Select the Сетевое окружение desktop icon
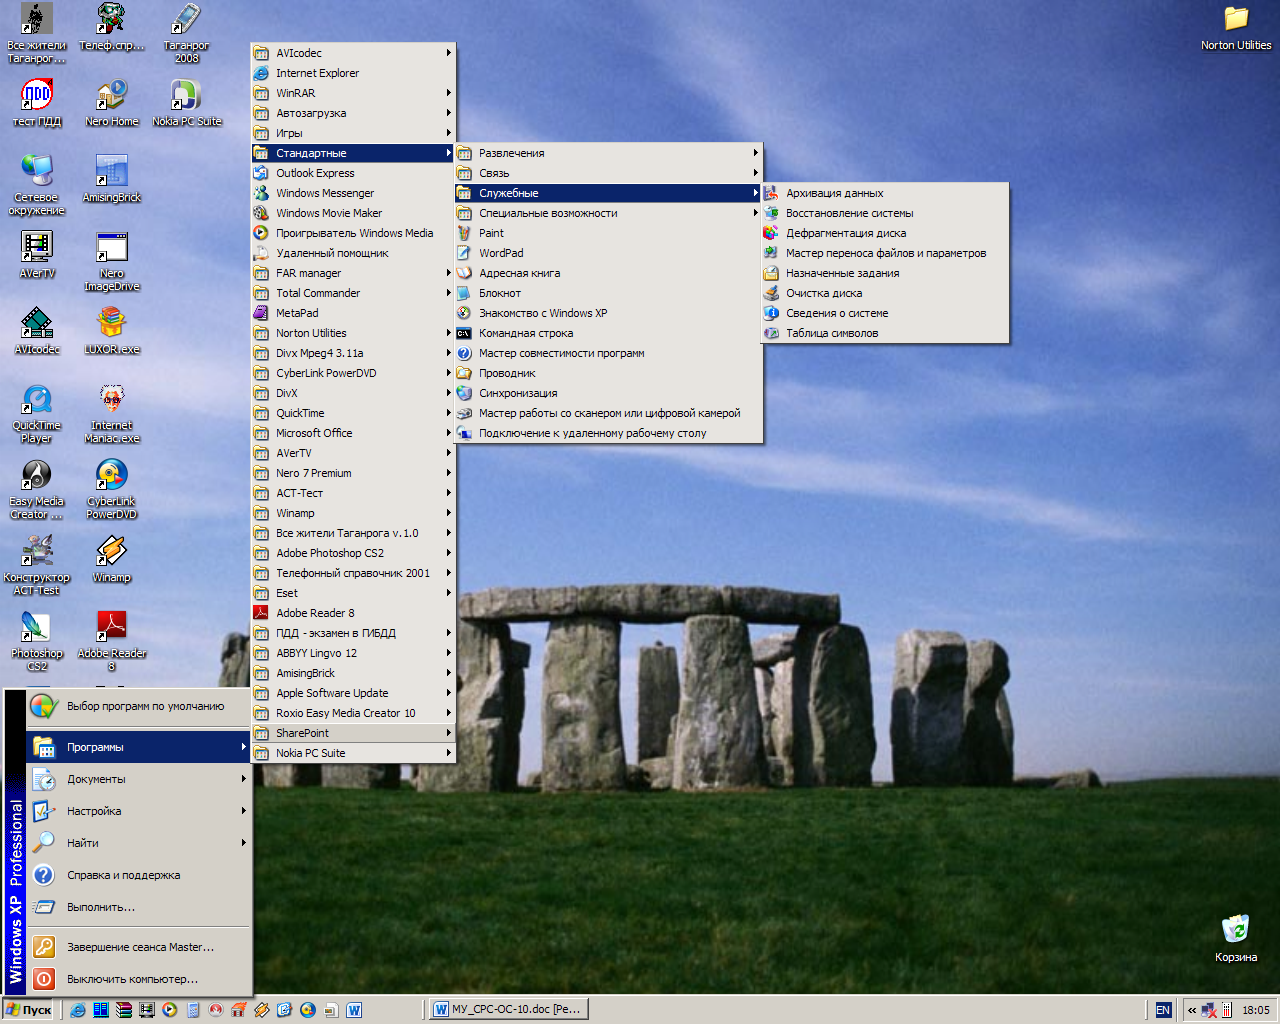Viewport: 1280px width, 1024px height. tap(37, 185)
